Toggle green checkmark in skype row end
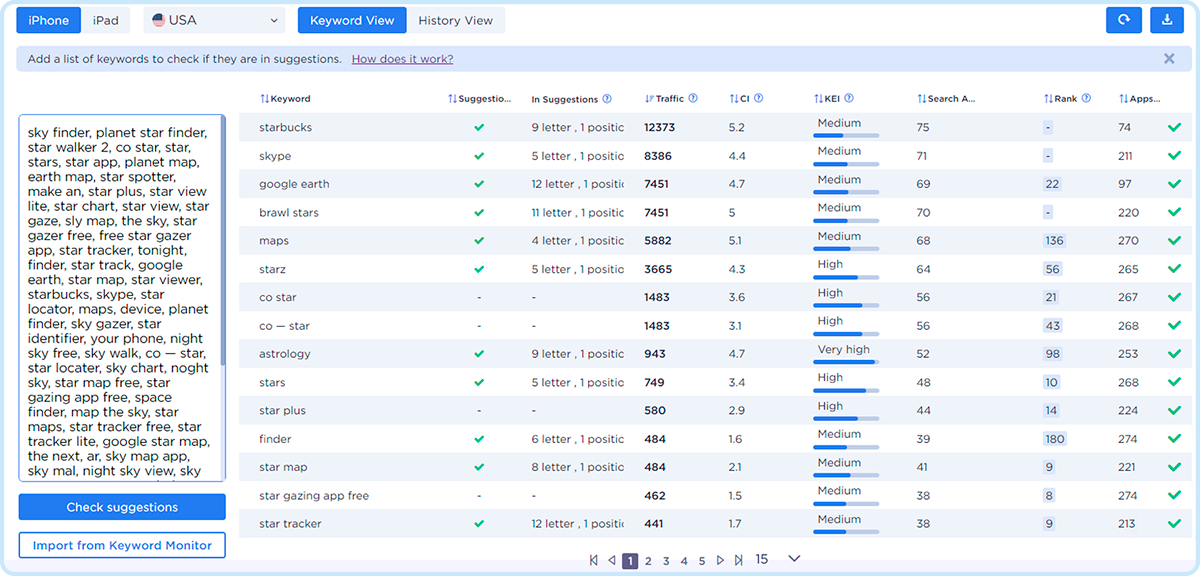1200x576 pixels. coord(1174,156)
